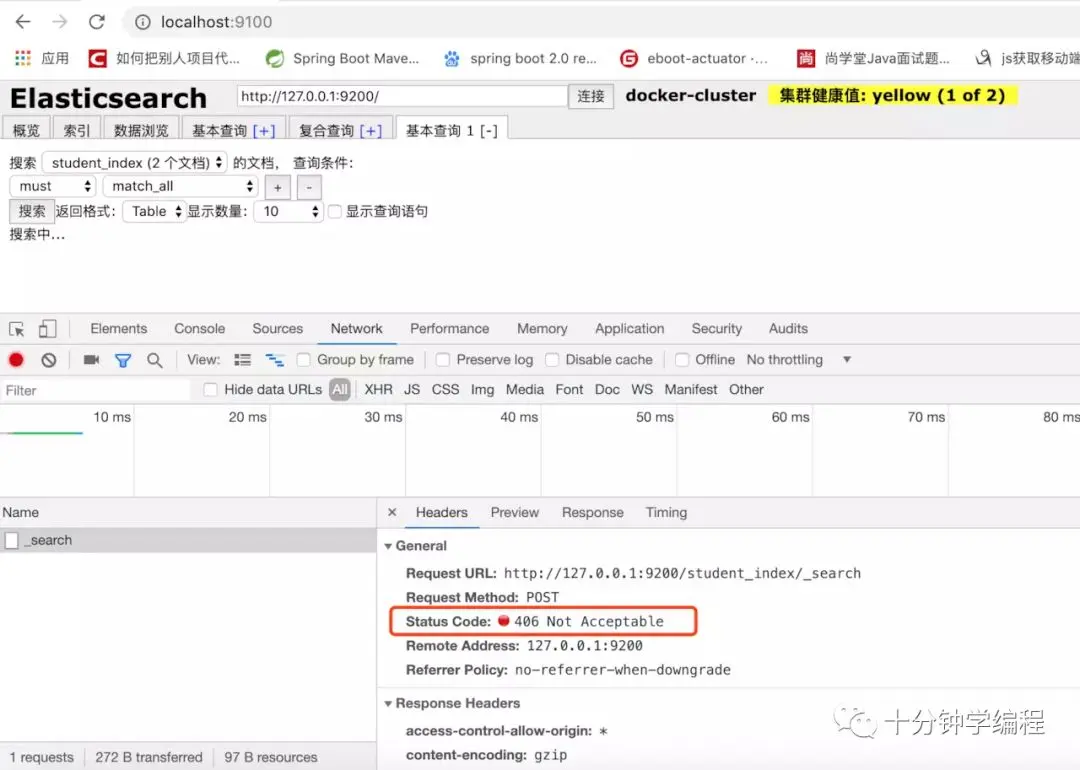Switch to DevTools Console tab
Viewport: 1080px width, 770px height.
coord(200,329)
